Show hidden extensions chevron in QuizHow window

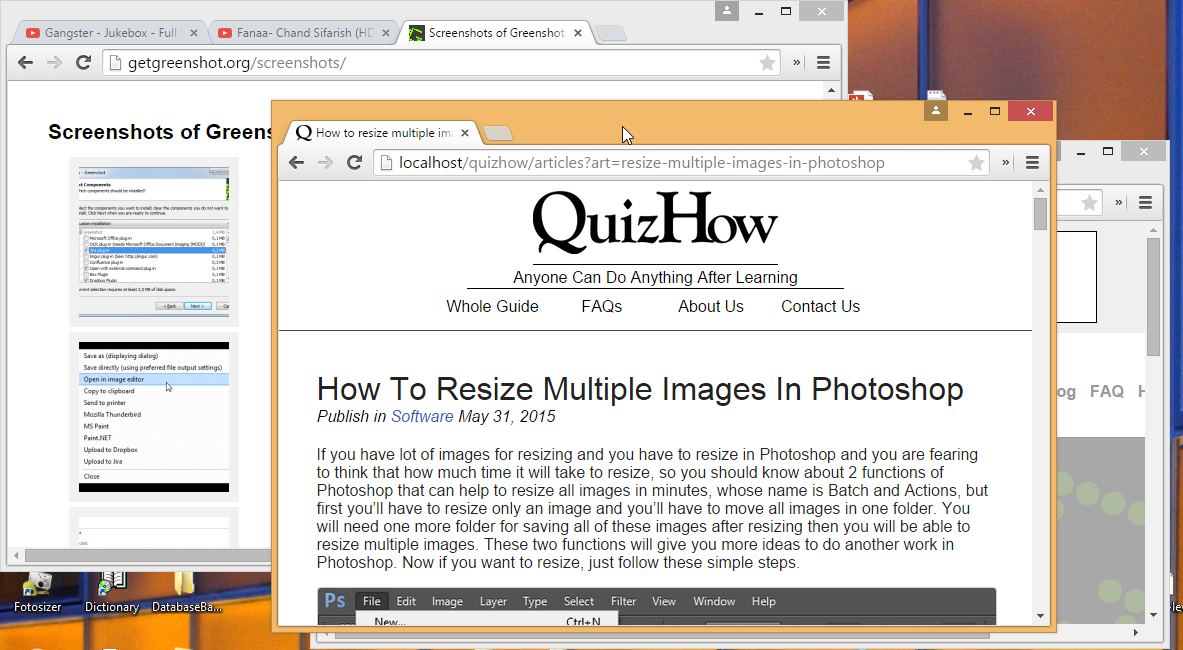click(x=1006, y=163)
